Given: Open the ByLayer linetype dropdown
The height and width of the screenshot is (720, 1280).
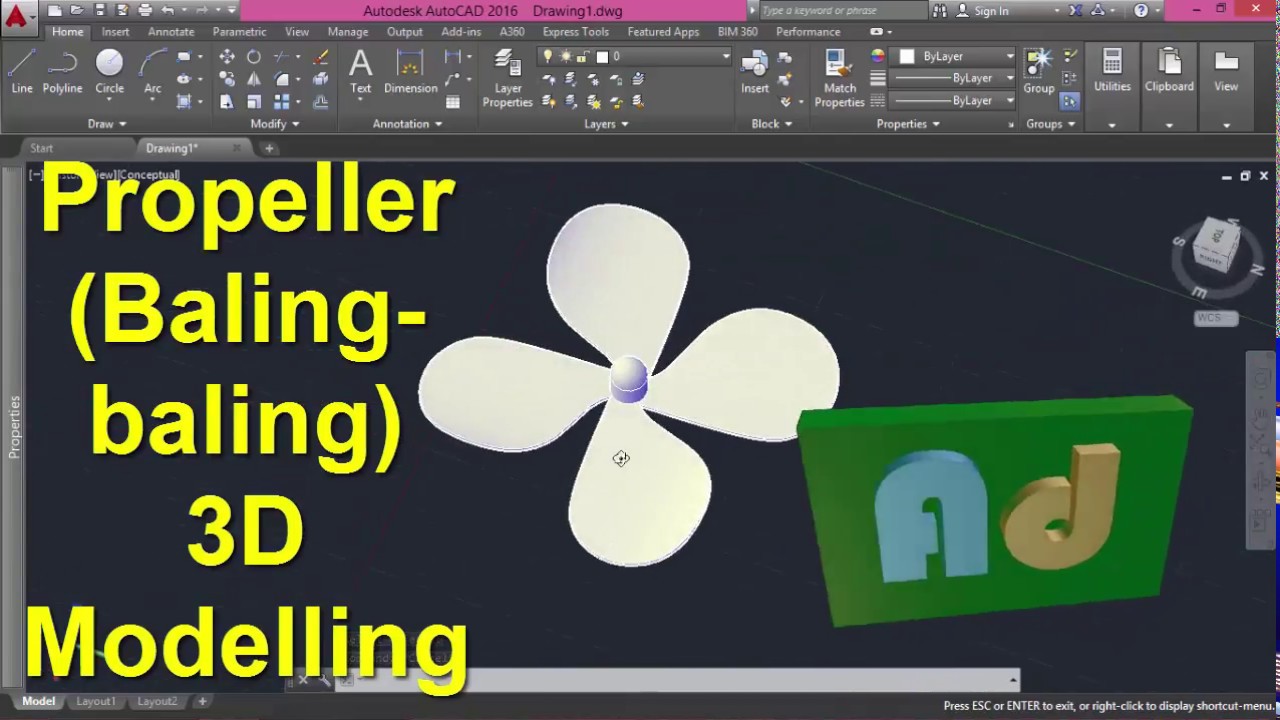Looking at the screenshot, I should pos(952,101).
